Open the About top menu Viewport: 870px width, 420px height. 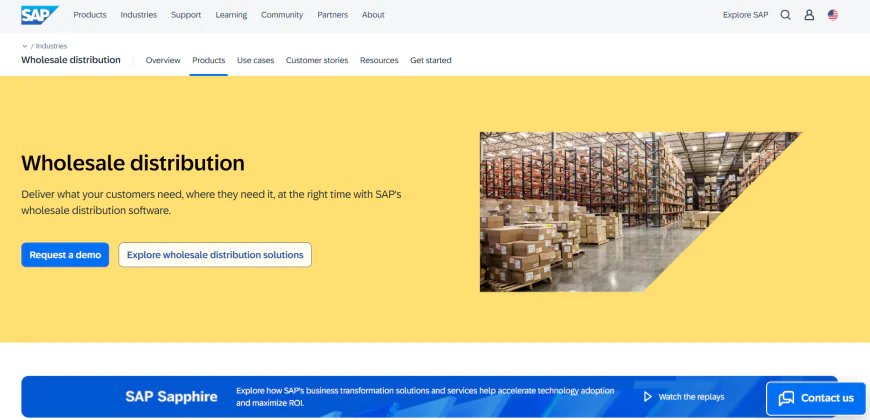(373, 15)
